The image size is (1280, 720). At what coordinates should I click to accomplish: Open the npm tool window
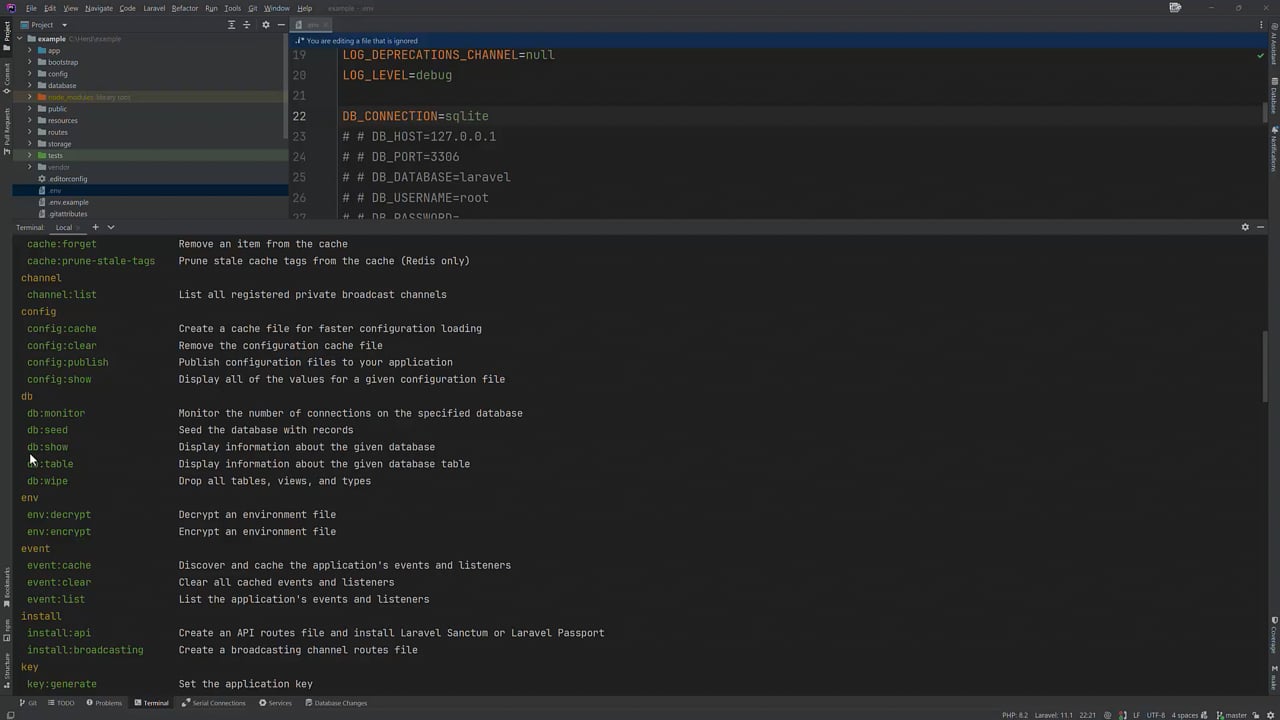tap(6, 630)
